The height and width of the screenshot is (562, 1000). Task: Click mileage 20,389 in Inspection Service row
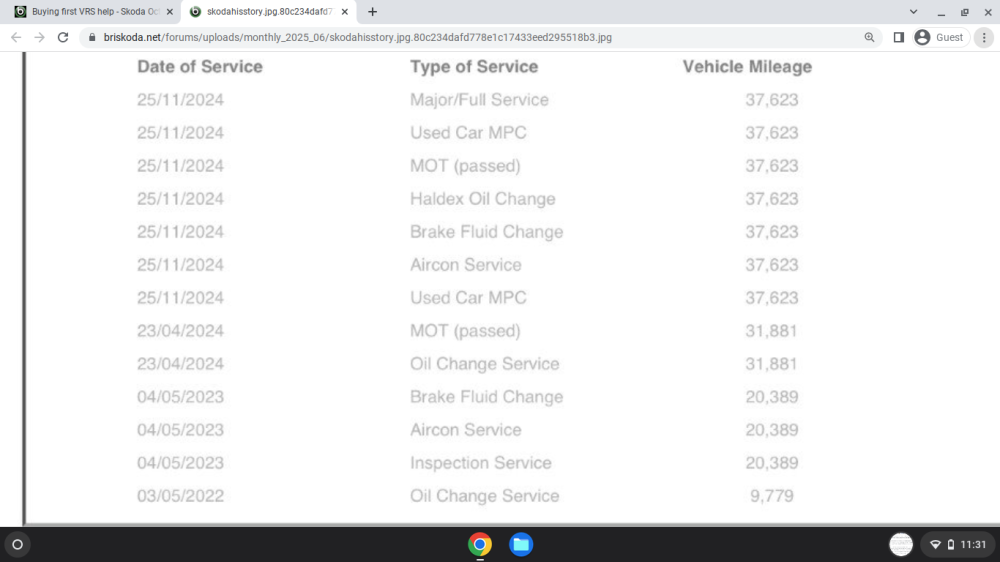tap(772, 462)
